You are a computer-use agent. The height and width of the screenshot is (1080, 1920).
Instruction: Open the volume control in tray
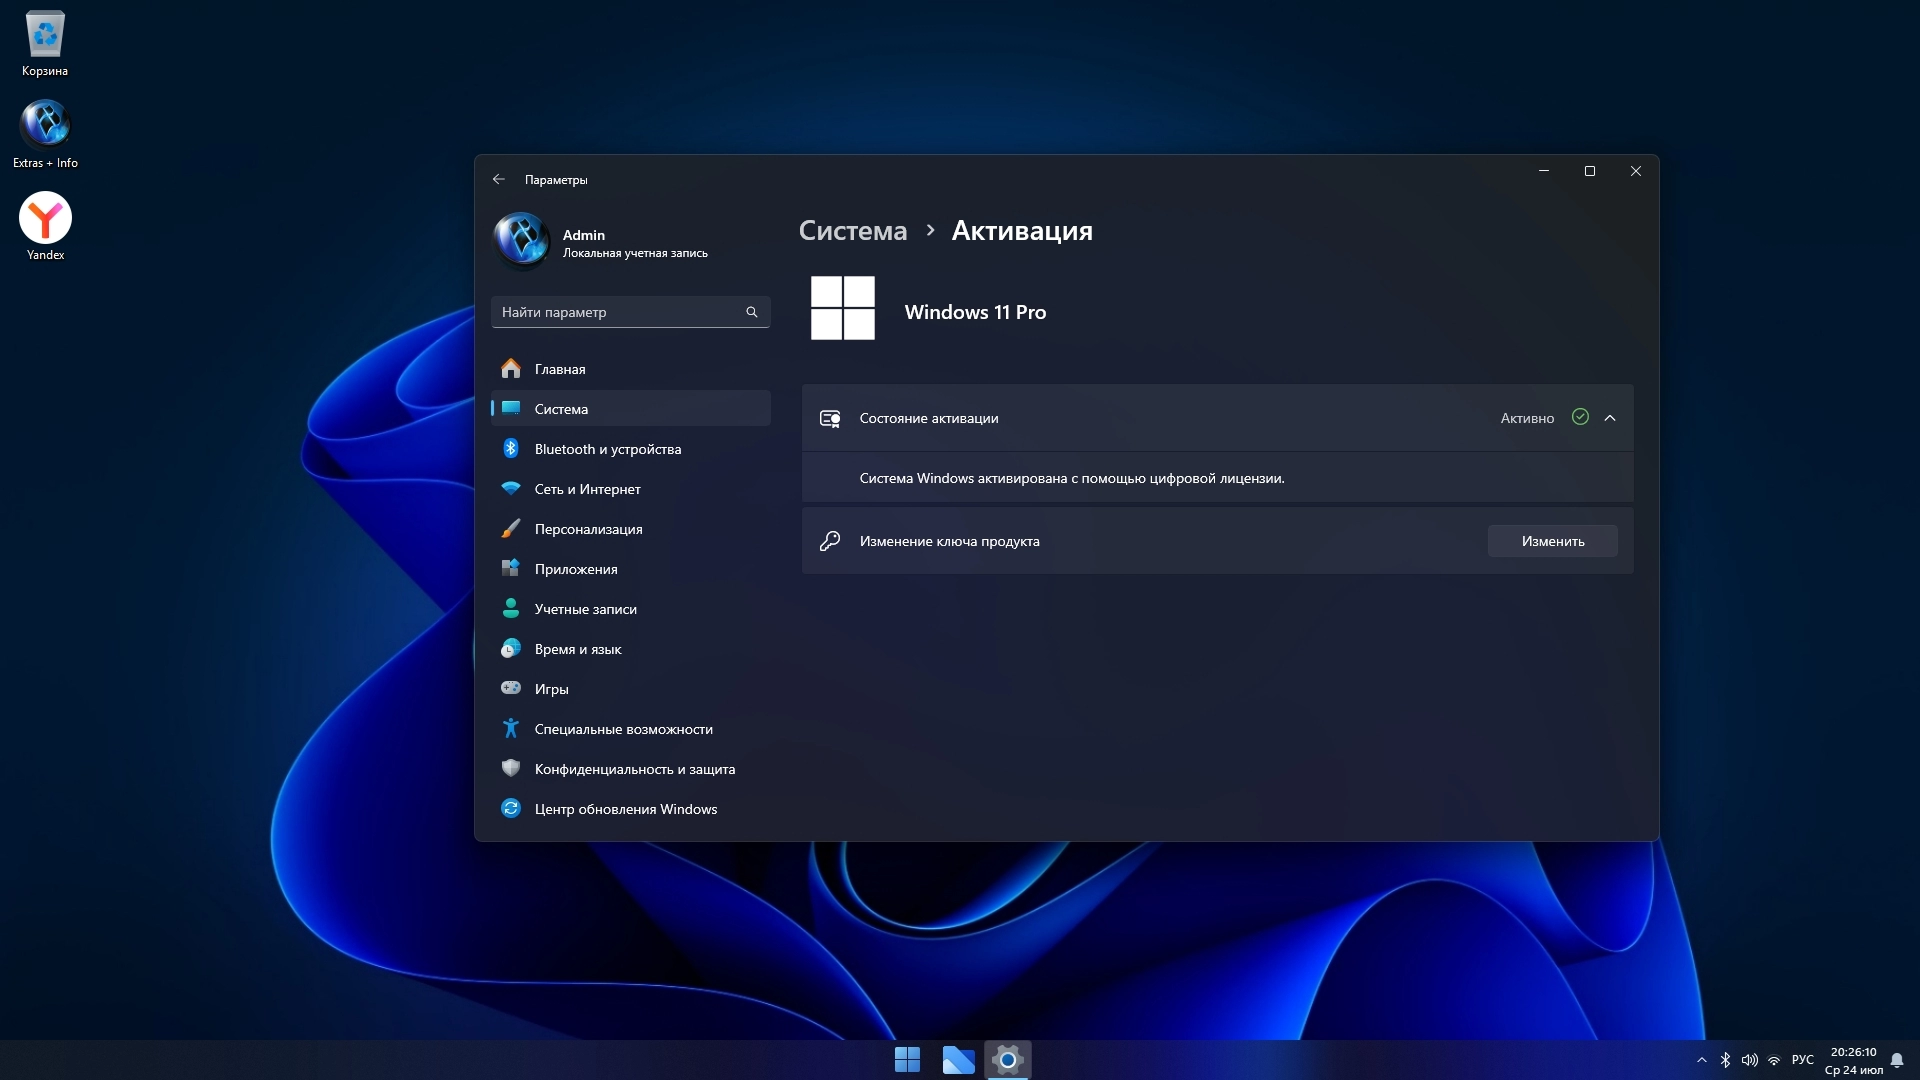point(1749,1060)
